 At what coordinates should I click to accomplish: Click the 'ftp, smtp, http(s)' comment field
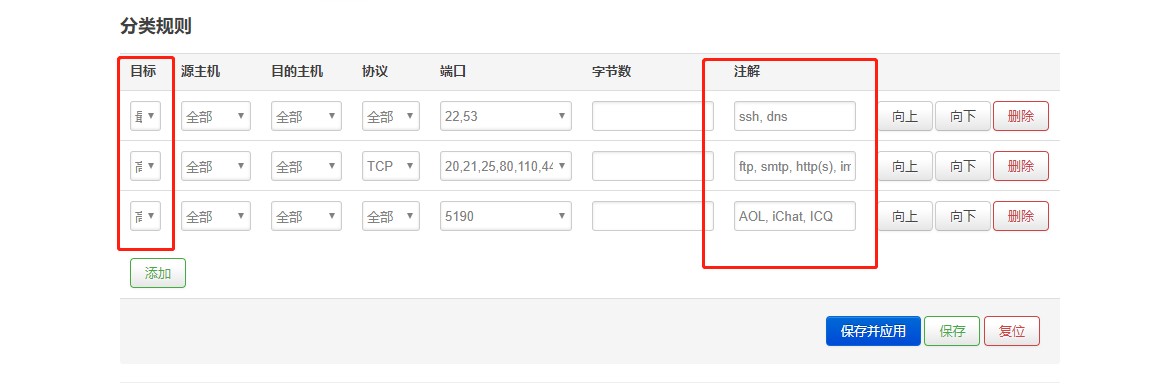click(x=795, y=166)
